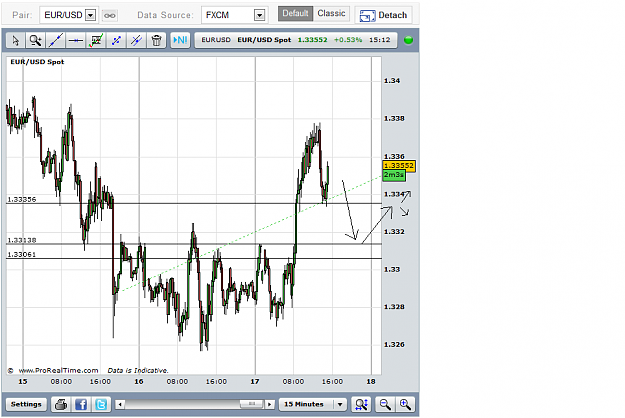Click the www.ProRealTime.com link
625x418 pixels.
(58, 371)
